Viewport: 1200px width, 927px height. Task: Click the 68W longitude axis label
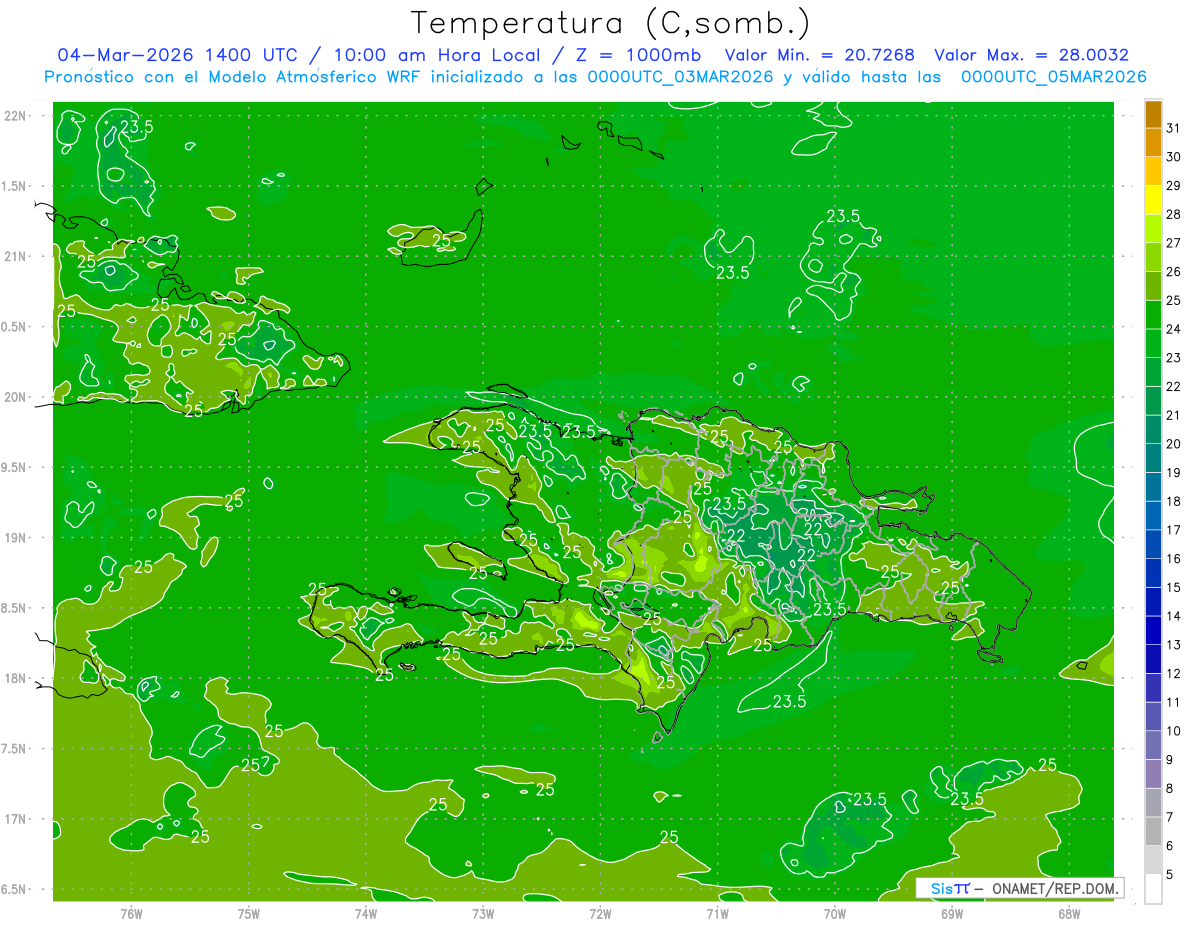(x=1069, y=914)
